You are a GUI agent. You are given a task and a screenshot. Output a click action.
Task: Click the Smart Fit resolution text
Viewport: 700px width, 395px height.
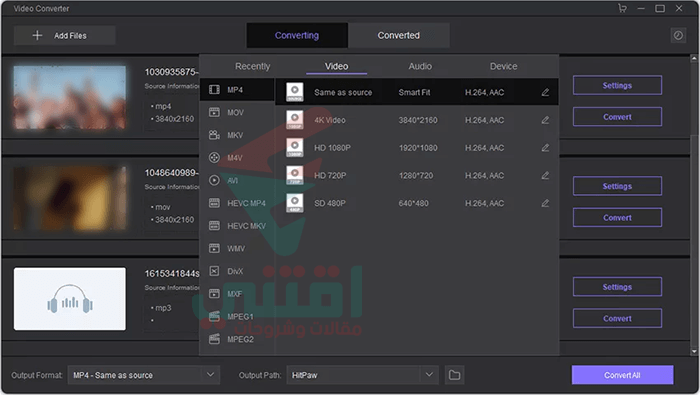coord(414,92)
